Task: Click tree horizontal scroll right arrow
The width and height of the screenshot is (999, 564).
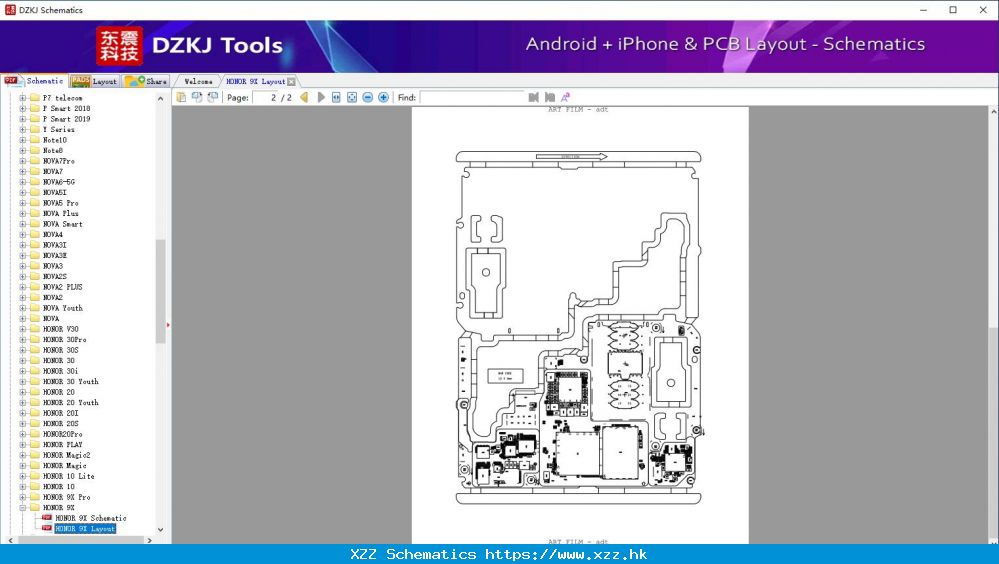Action: pos(150,540)
